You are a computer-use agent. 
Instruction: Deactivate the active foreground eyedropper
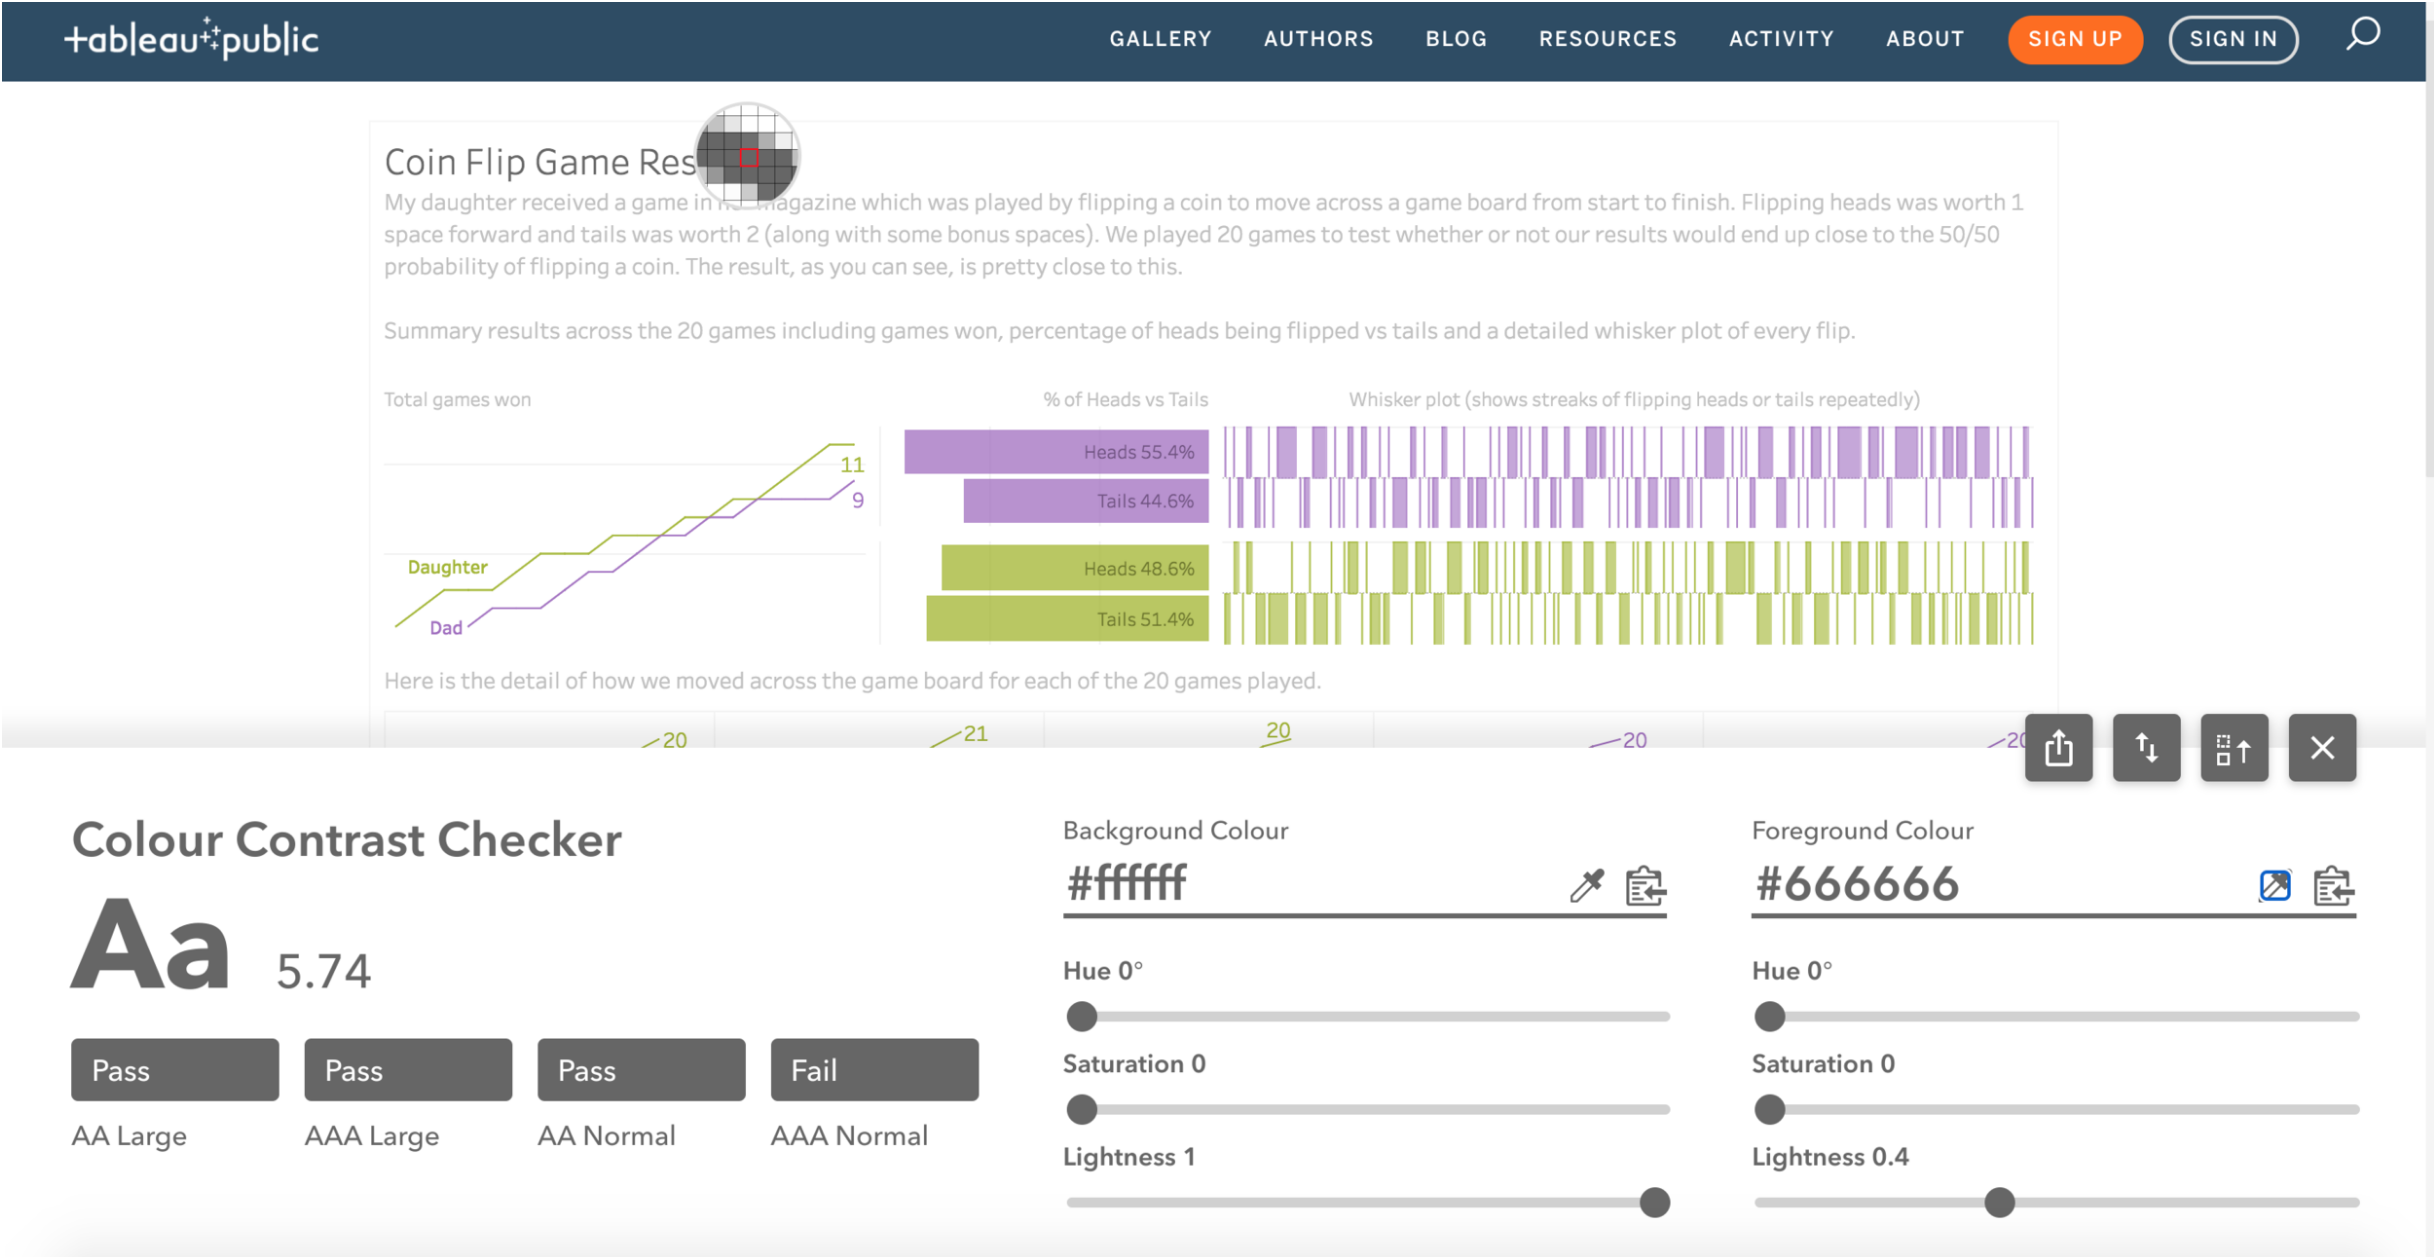(x=2276, y=885)
